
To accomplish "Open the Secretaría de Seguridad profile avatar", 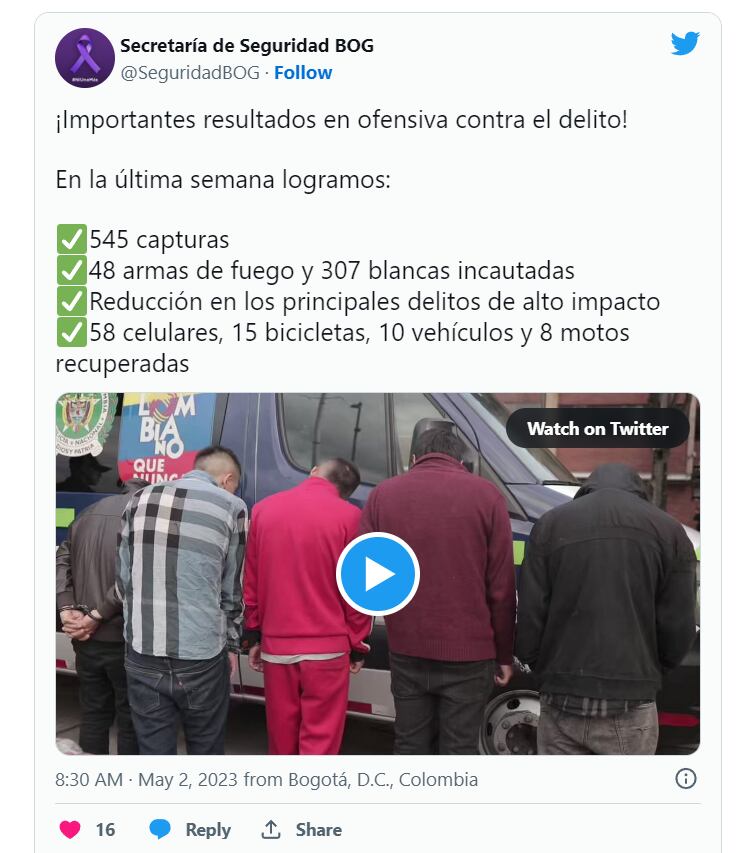I will point(85,58).
